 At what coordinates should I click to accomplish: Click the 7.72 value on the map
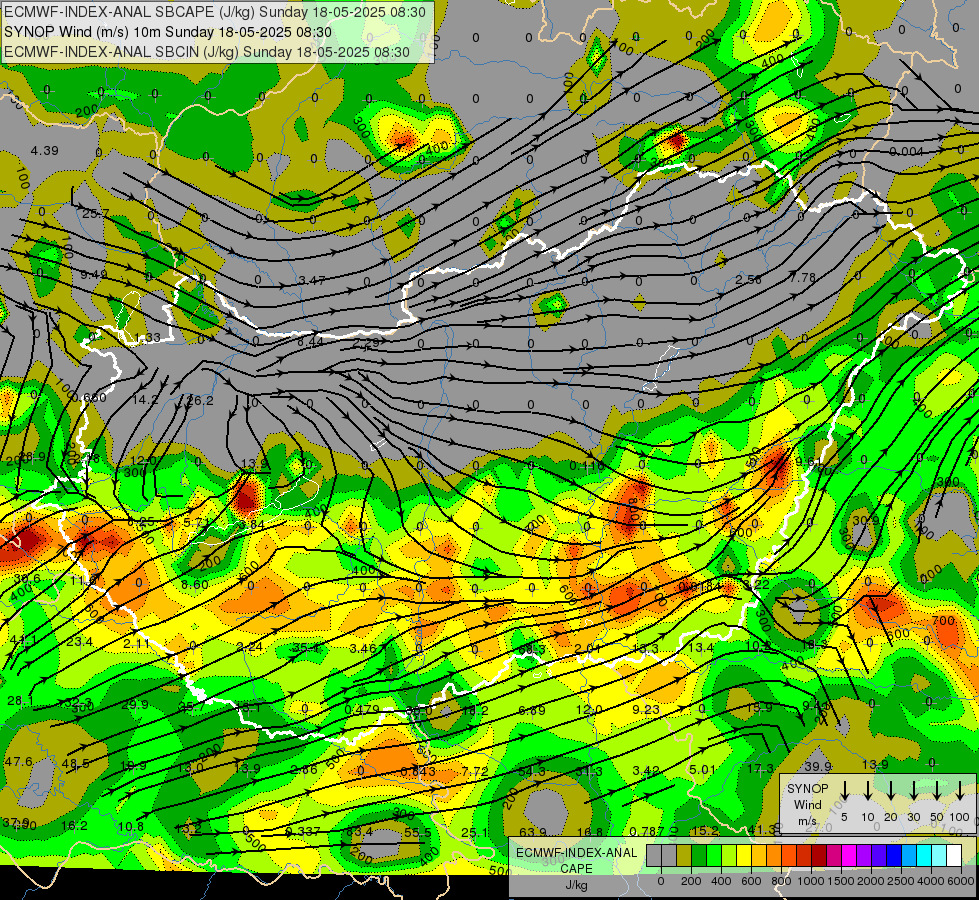tap(475, 771)
